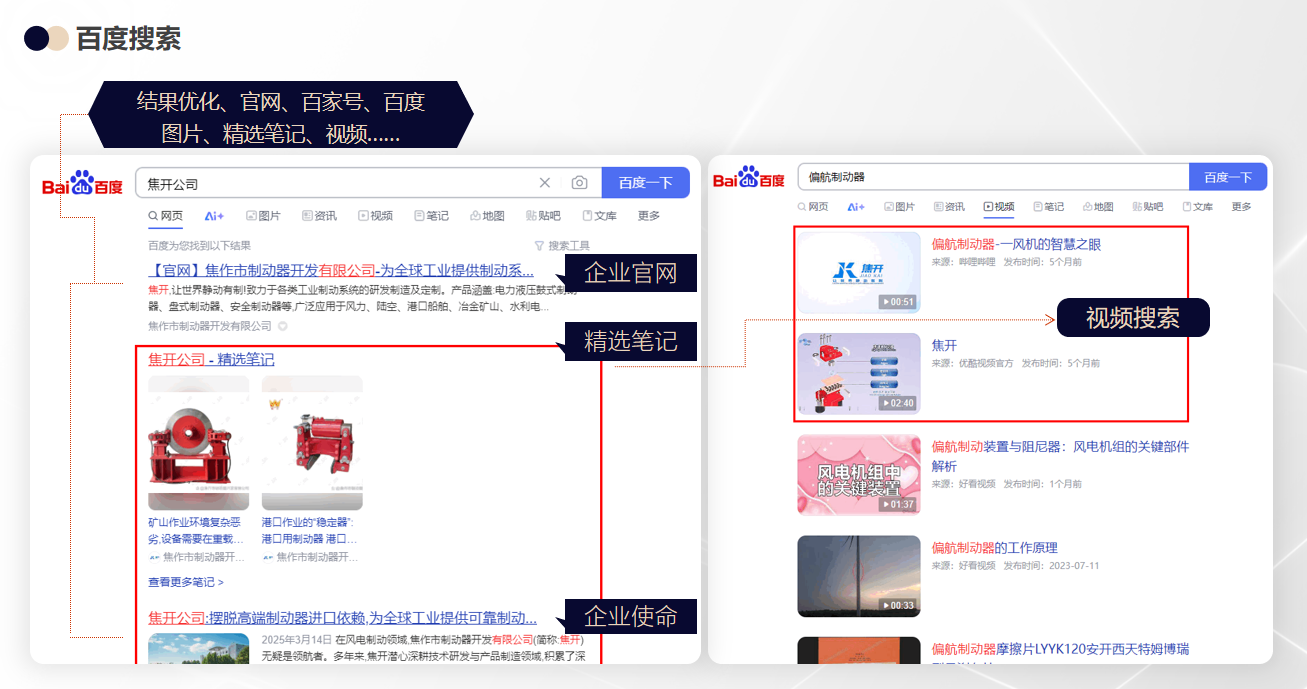Expand 更多 in the 焦开公司 page tabs

pyautogui.click(x=649, y=215)
